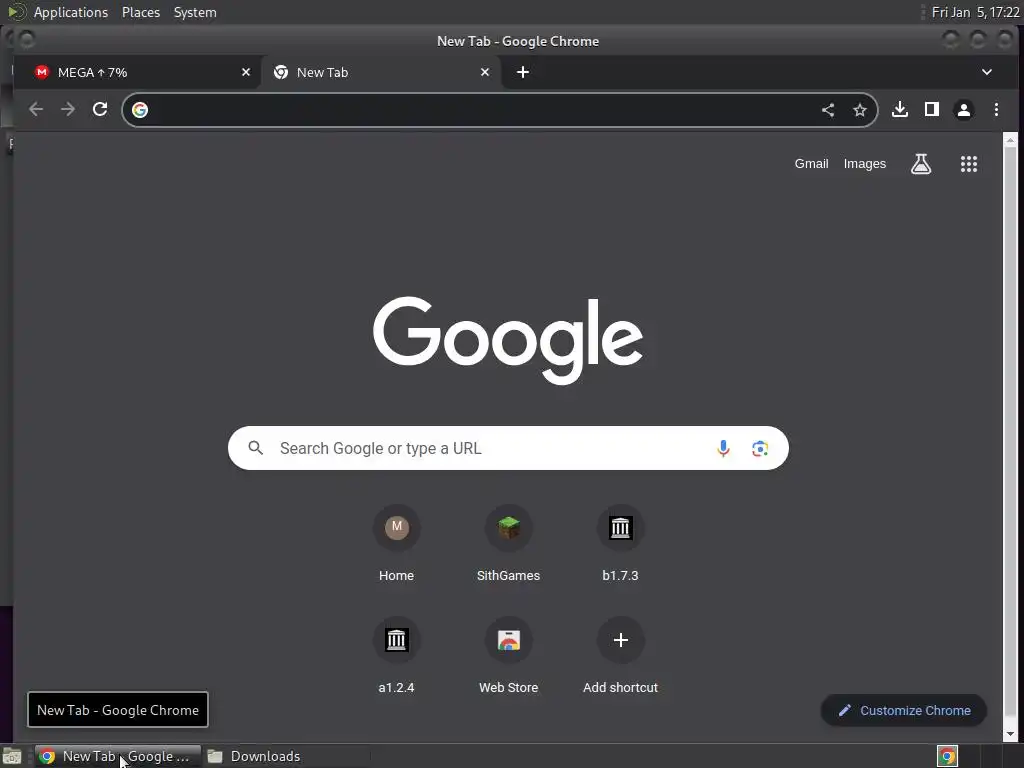Click Add shortcut plus tile
This screenshot has width=1024, height=768.
click(620, 656)
